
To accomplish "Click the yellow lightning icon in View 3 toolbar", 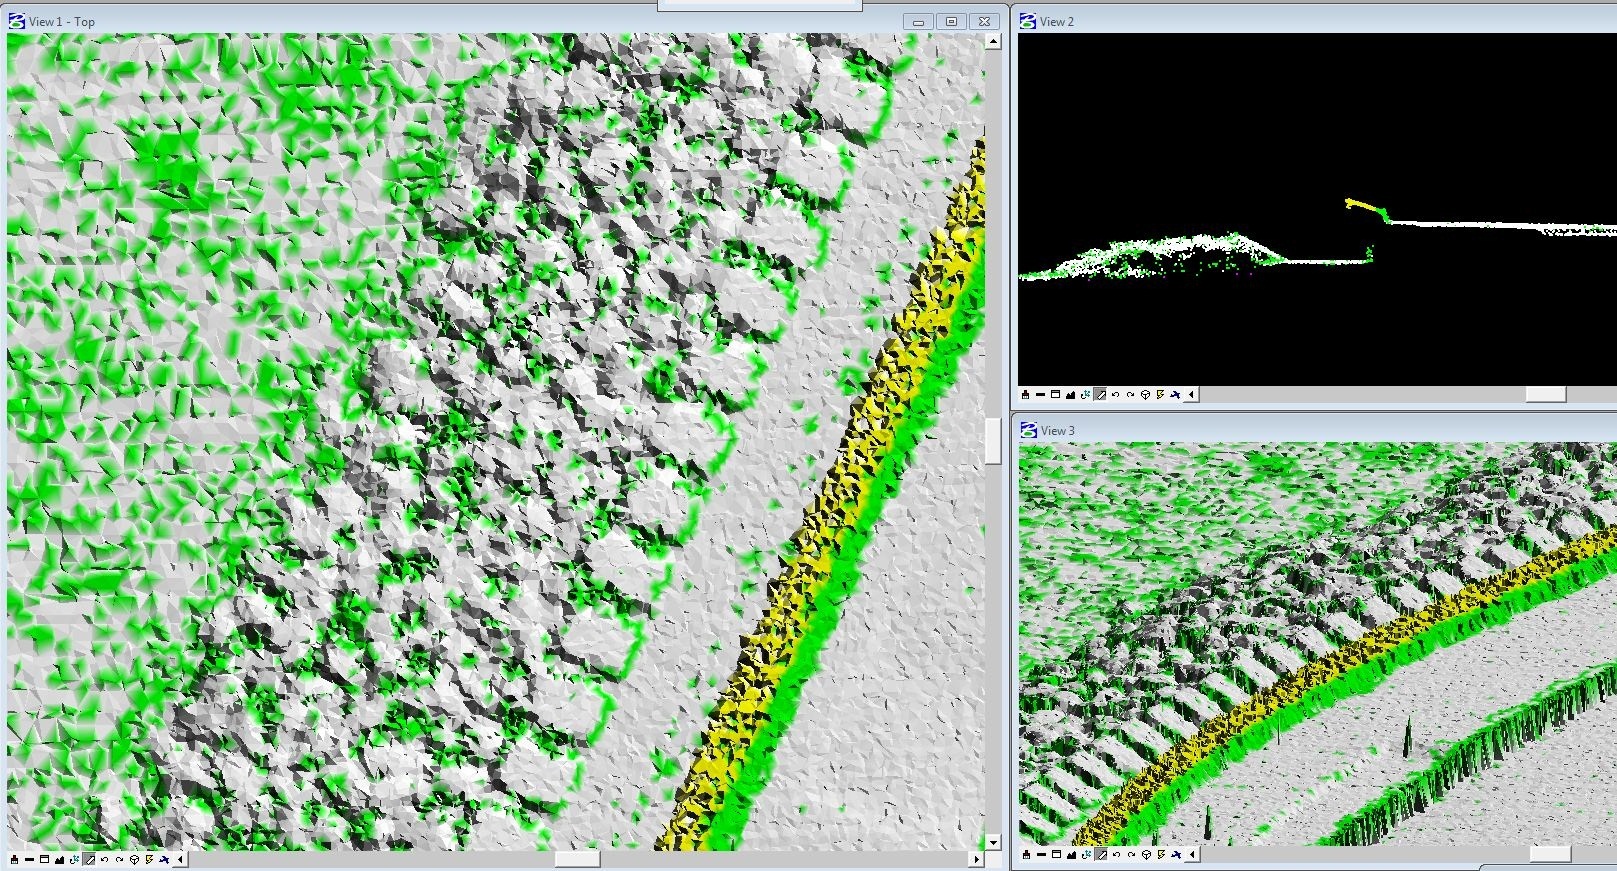I will pyautogui.click(x=1160, y=855).
